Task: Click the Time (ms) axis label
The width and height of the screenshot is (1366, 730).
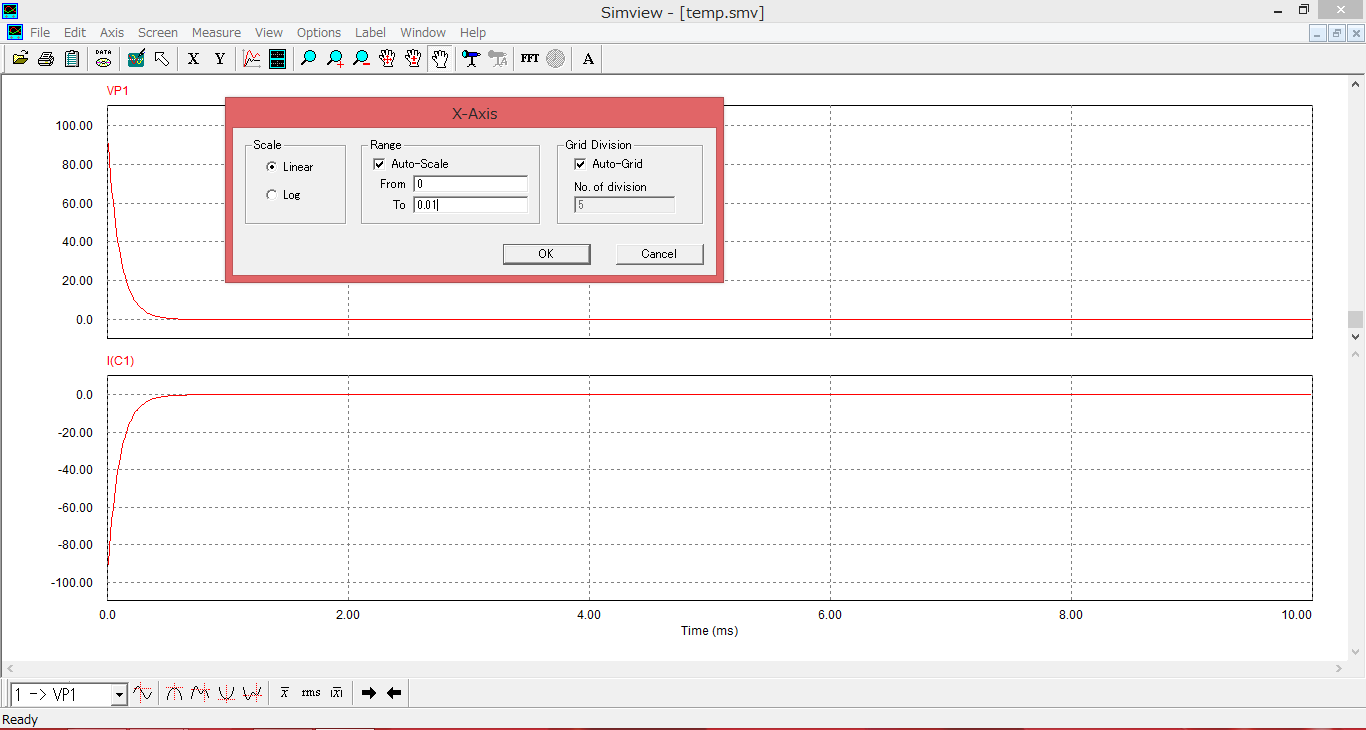Action: (709, 631)
